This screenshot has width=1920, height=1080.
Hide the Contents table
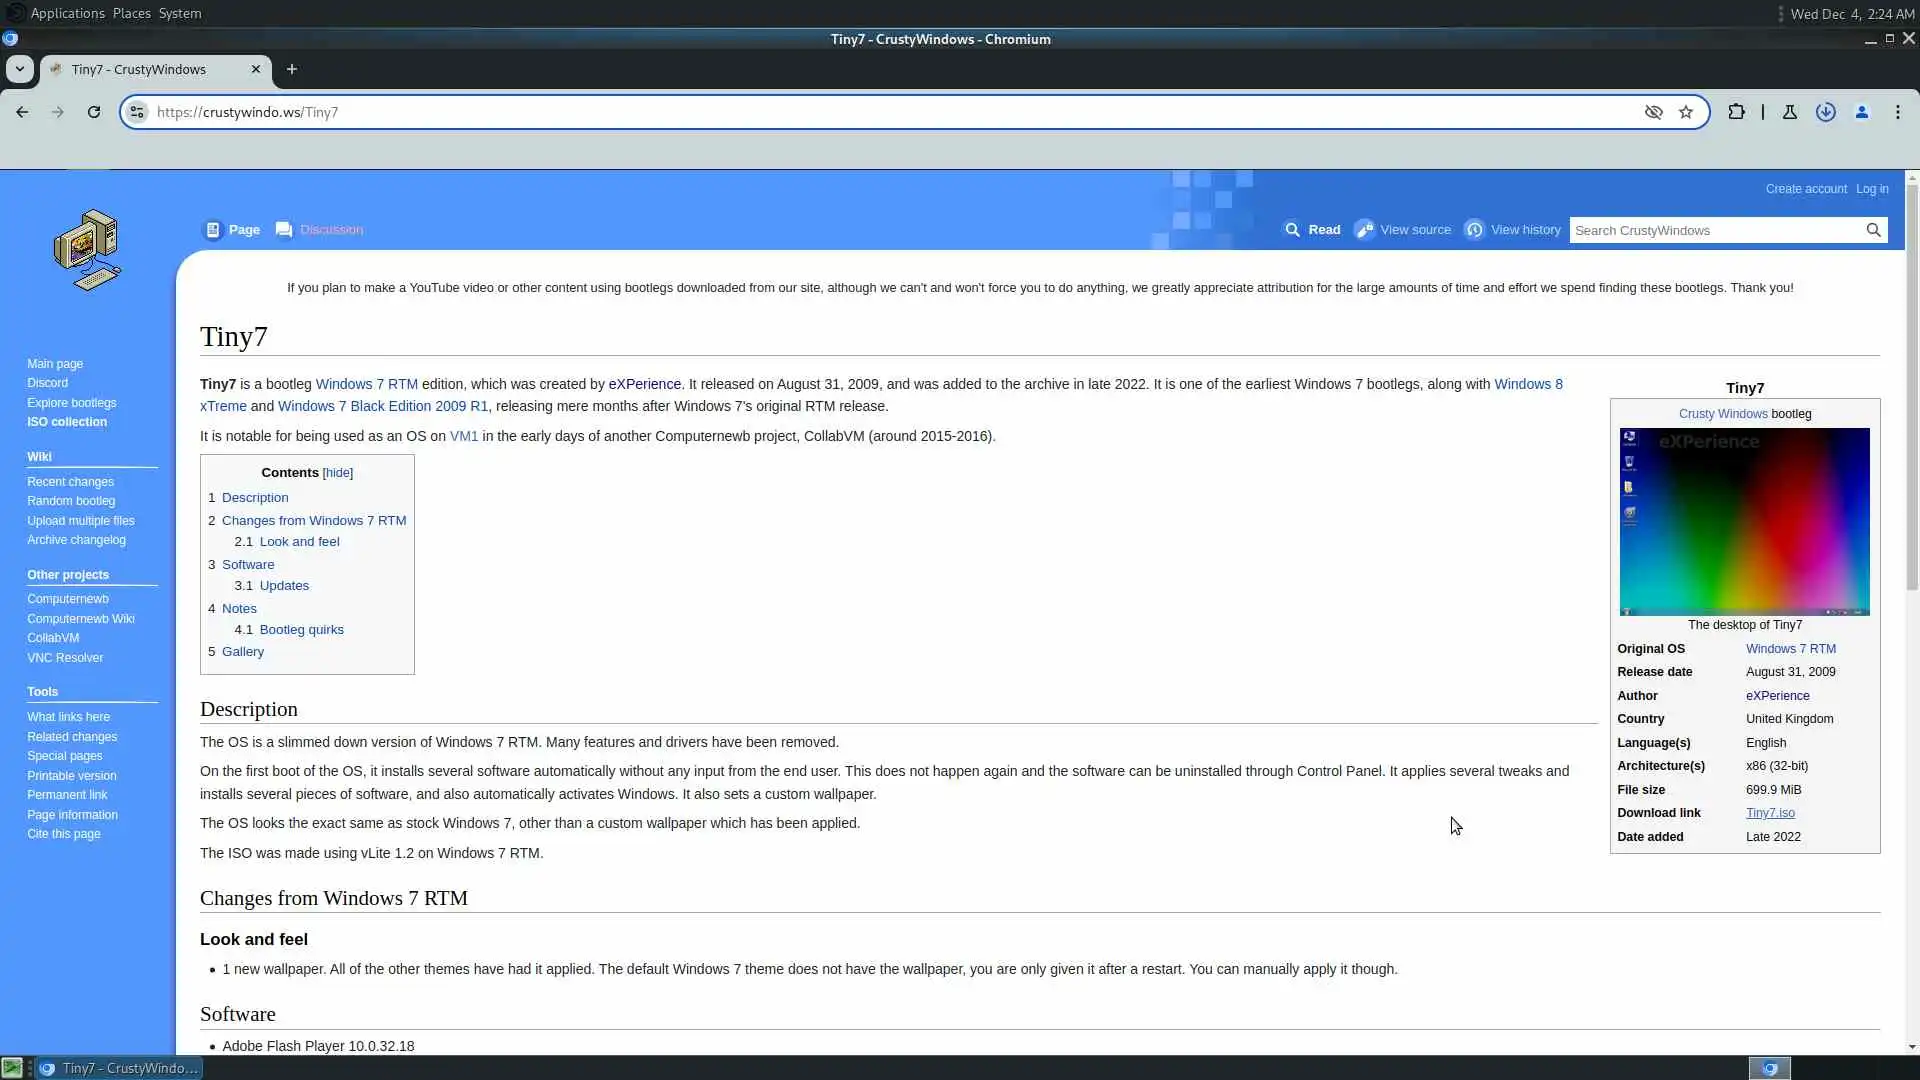point(338,473)
